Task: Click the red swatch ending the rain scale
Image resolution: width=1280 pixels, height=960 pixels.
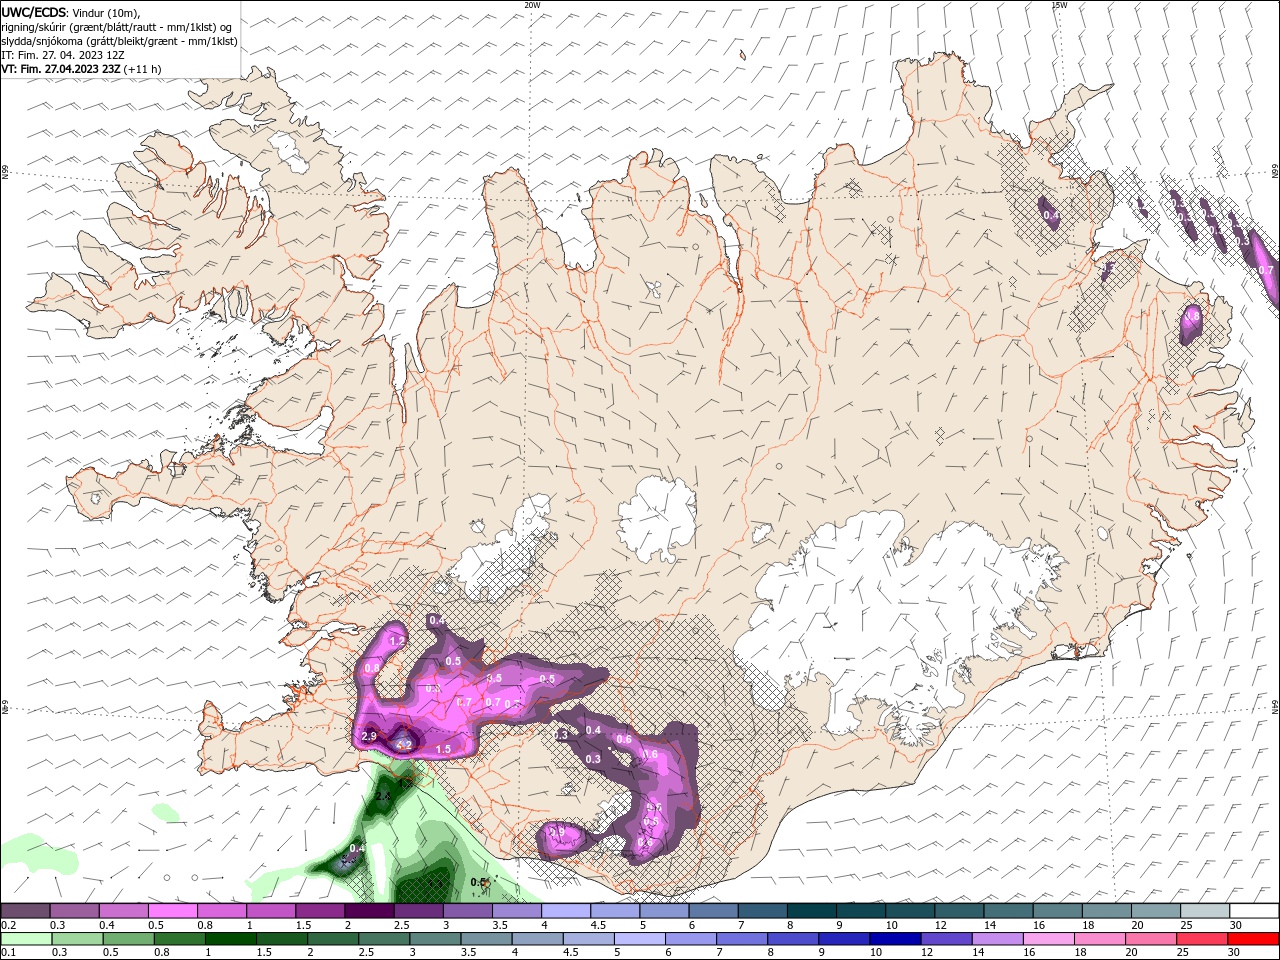Action: point(1252,939)
